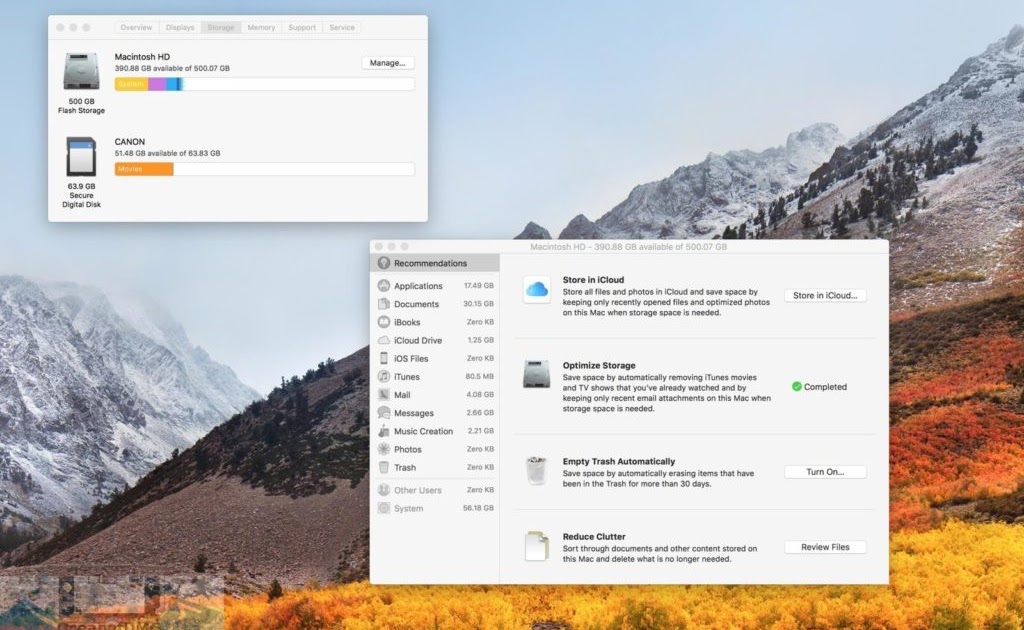The image size is (1024, 630).
Task: Click the Documents sidebar icon
Action: point(384,304)
